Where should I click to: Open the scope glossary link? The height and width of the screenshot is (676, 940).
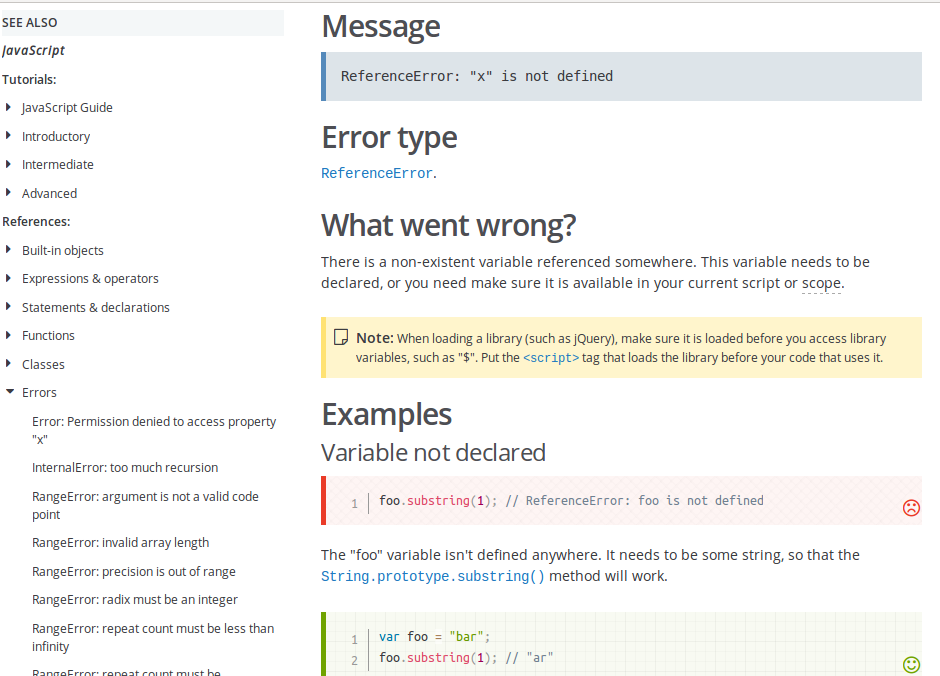tap(822, 284)
